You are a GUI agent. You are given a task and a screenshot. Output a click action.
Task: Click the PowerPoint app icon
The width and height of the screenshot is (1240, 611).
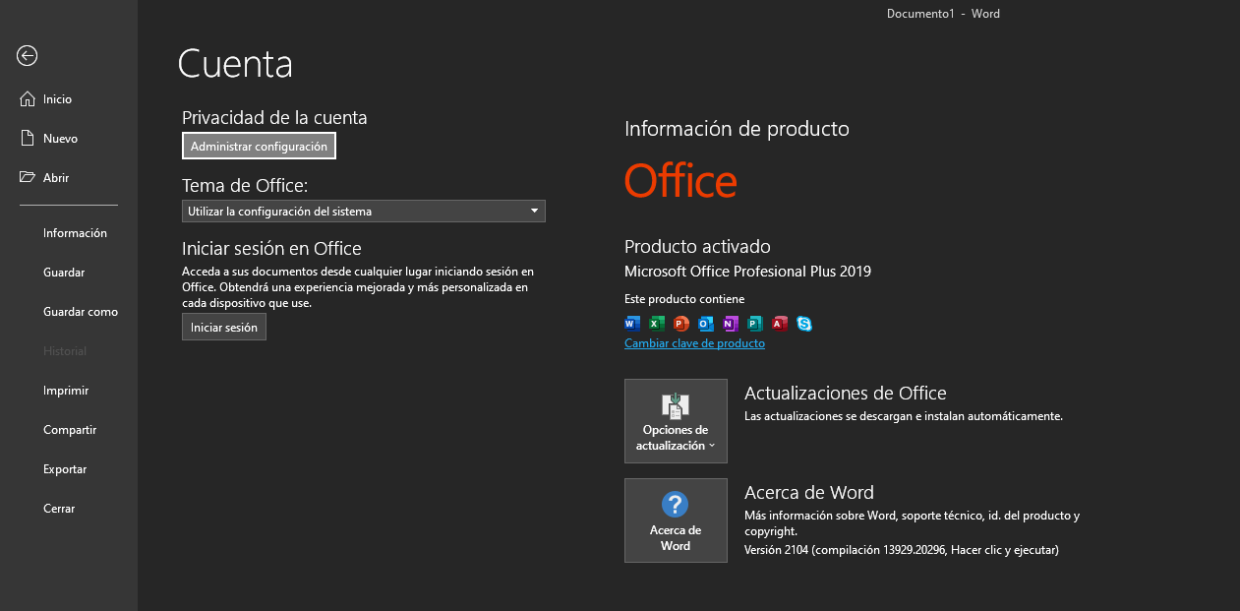click(x=681, y=323)
